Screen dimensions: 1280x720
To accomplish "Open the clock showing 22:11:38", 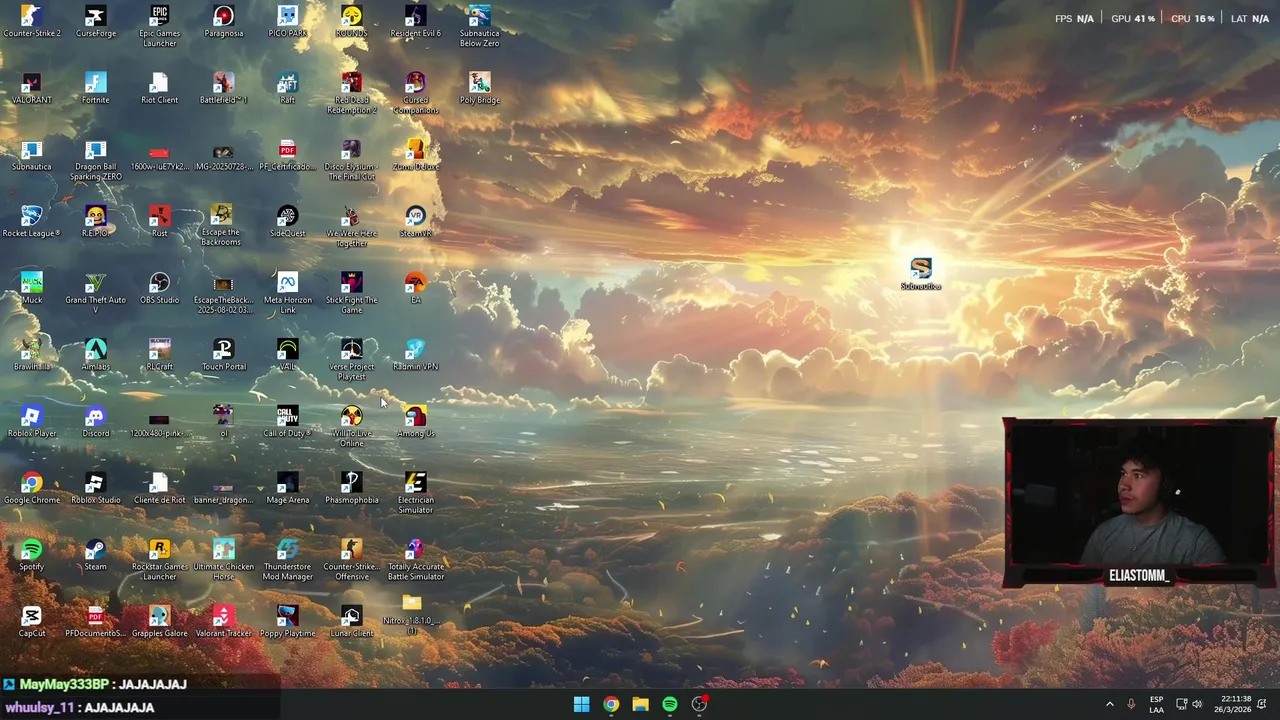I will 1233,704.
